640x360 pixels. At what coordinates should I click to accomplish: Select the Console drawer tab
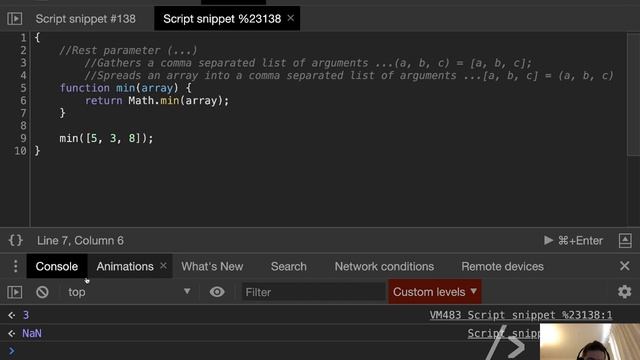[x=57, y=266]
